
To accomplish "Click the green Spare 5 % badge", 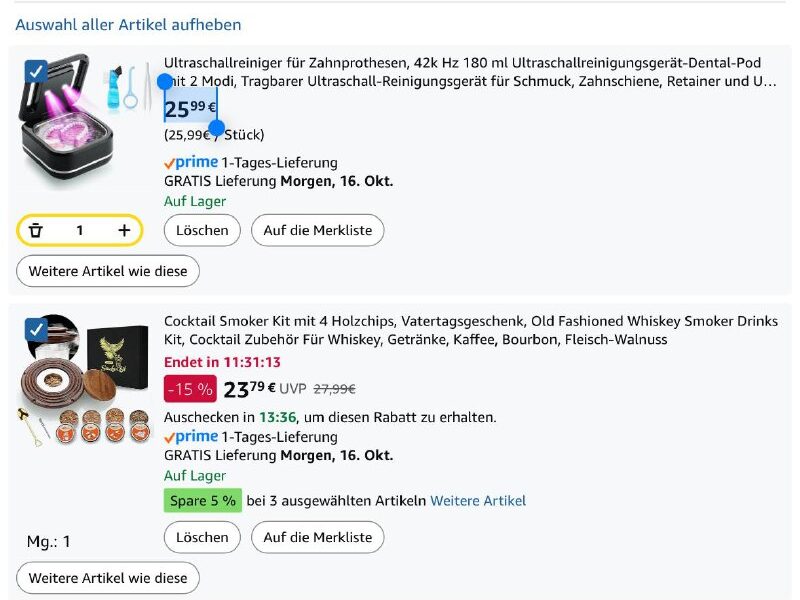I will pyautogui.click(x=203, y=500).
